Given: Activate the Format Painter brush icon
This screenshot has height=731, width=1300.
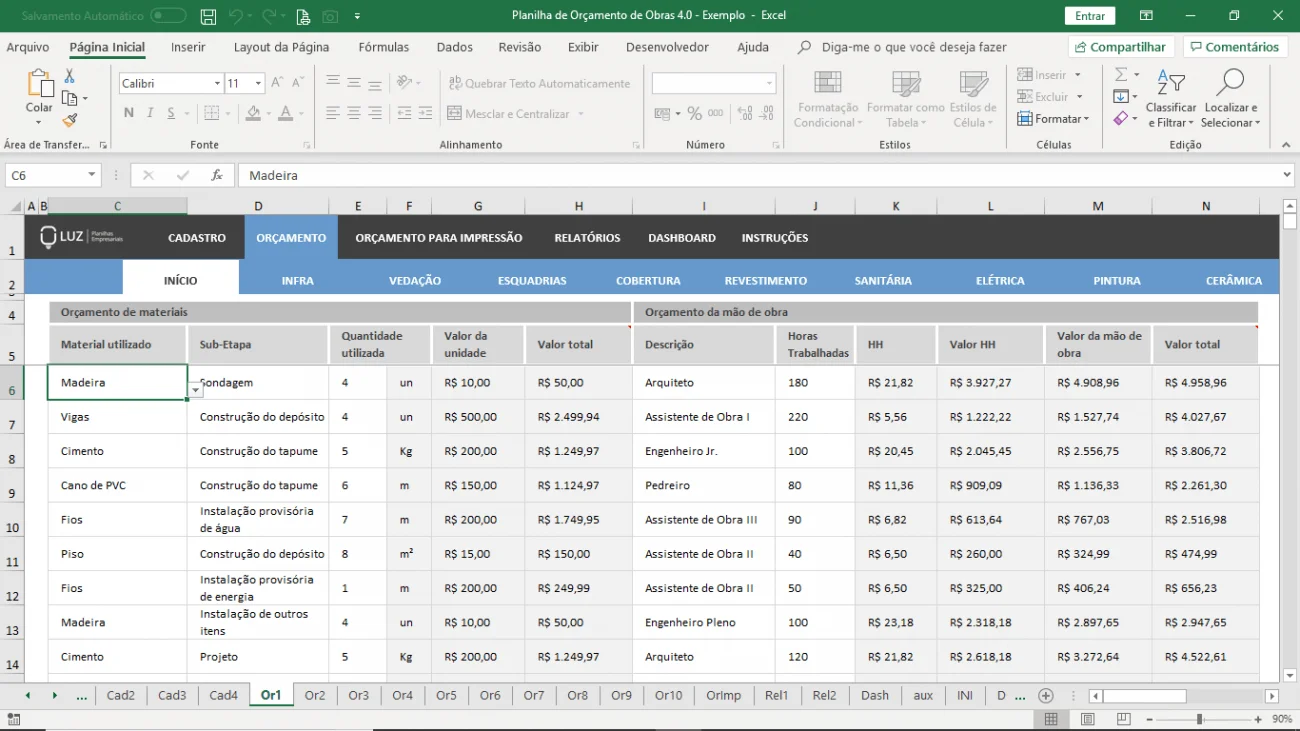Looking at the screenshot, I should tap(70, 120).
